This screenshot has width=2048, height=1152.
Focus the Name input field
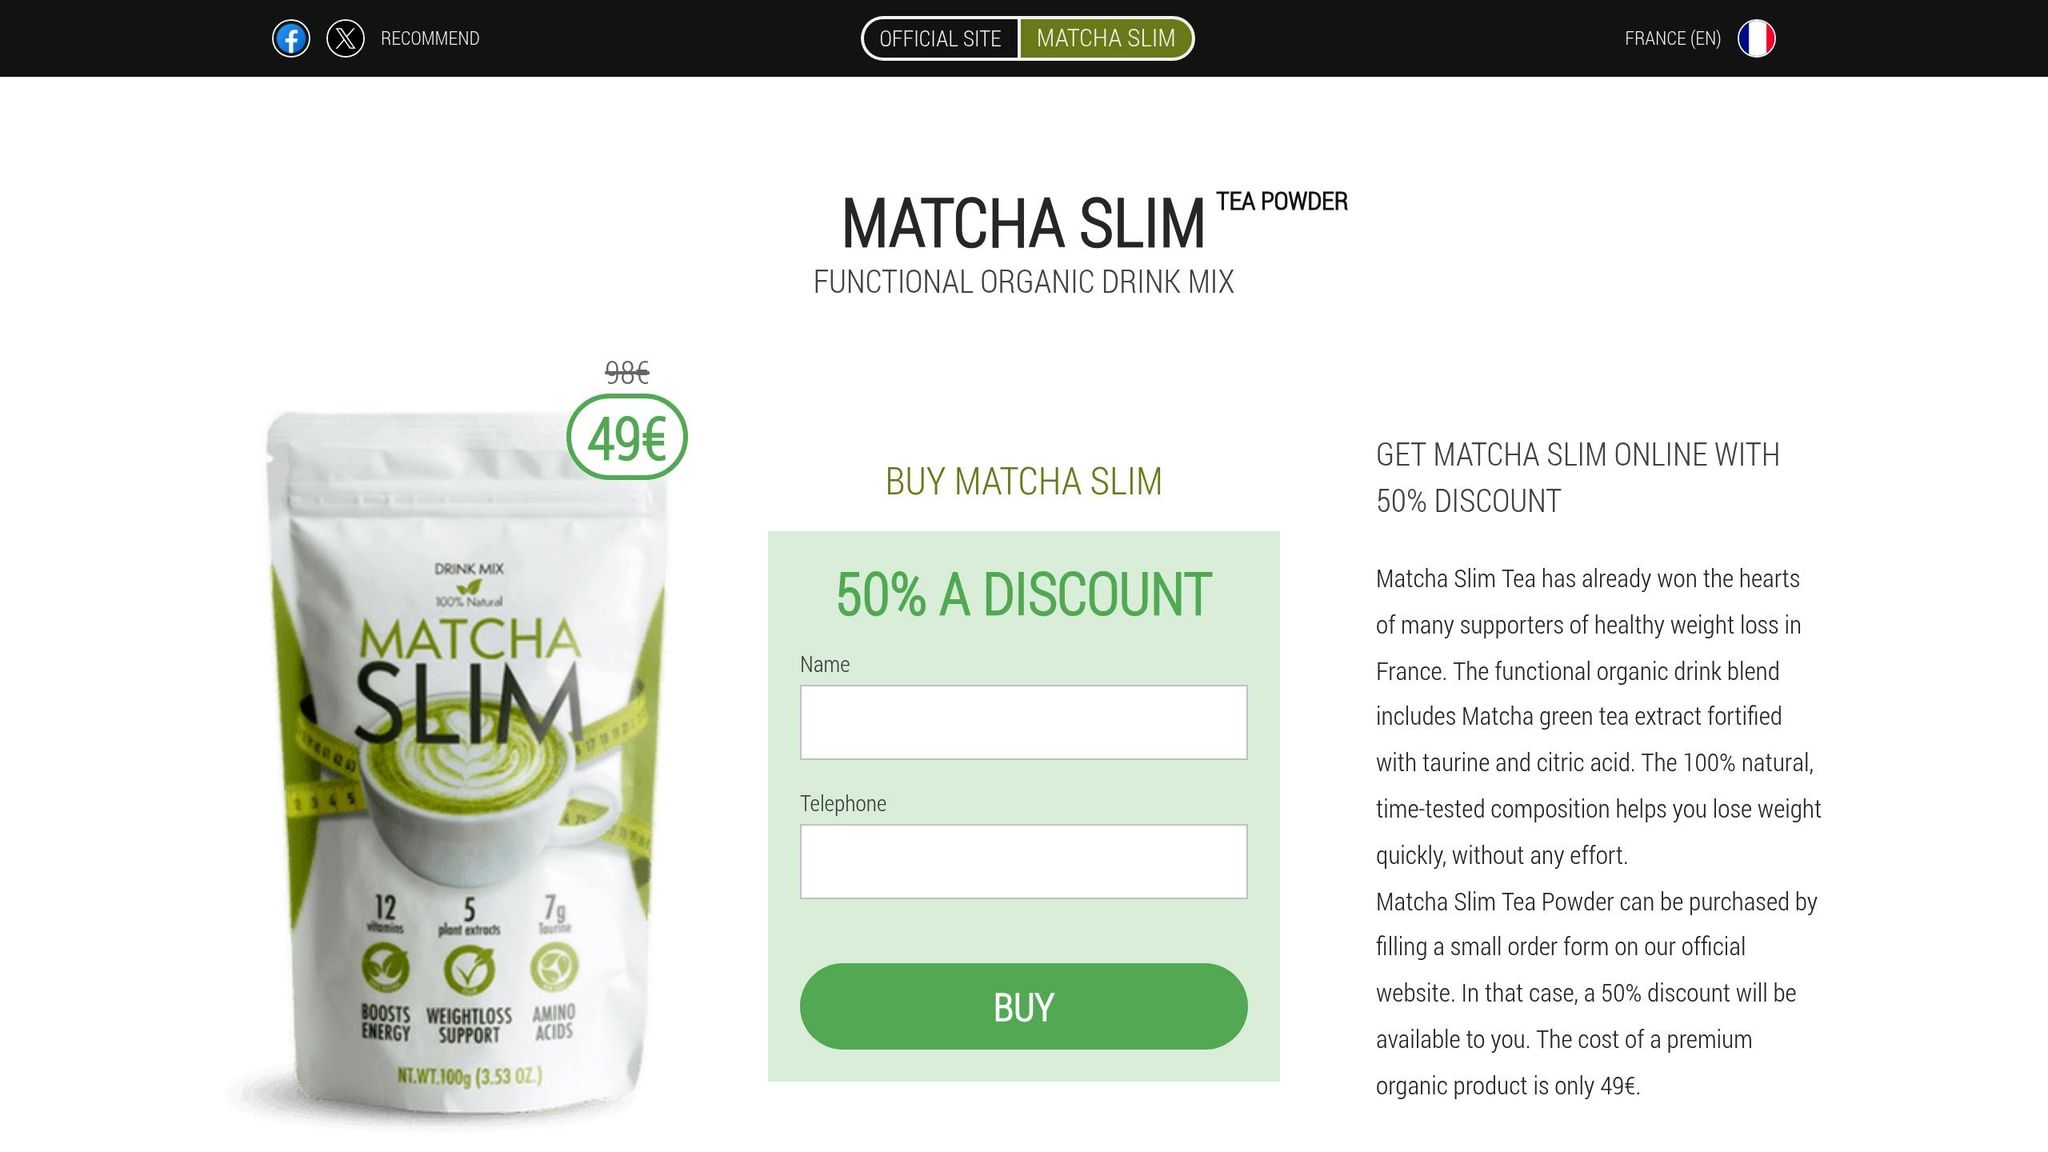pos(1023,722)
